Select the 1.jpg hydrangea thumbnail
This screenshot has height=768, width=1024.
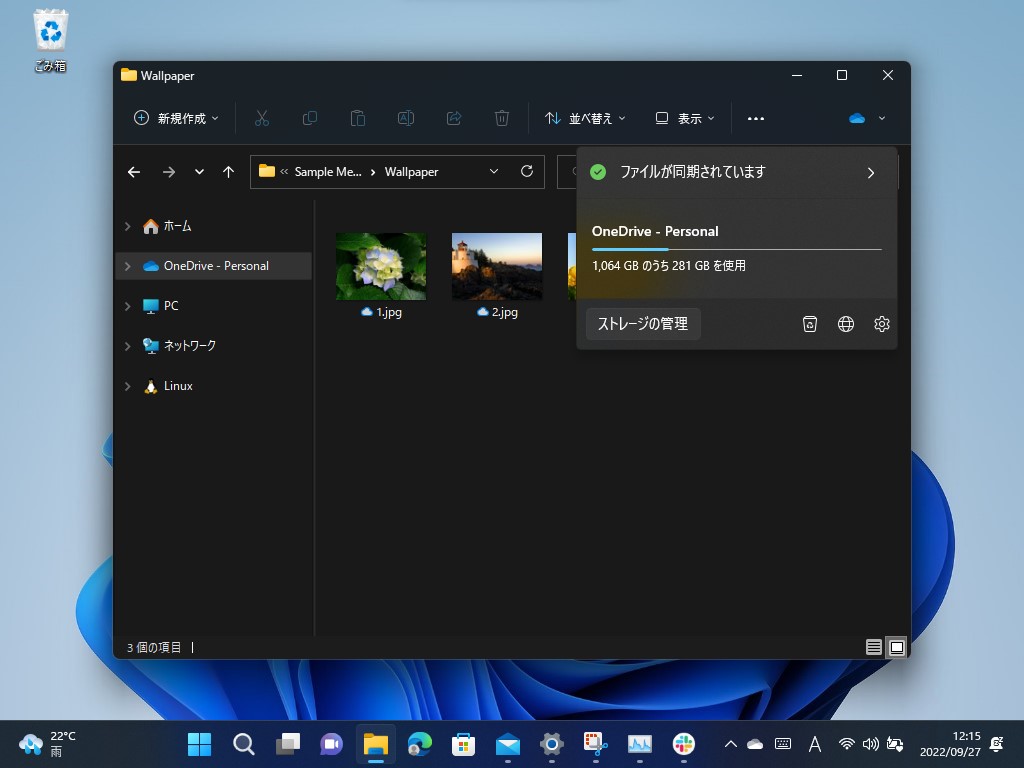(381, 266)
